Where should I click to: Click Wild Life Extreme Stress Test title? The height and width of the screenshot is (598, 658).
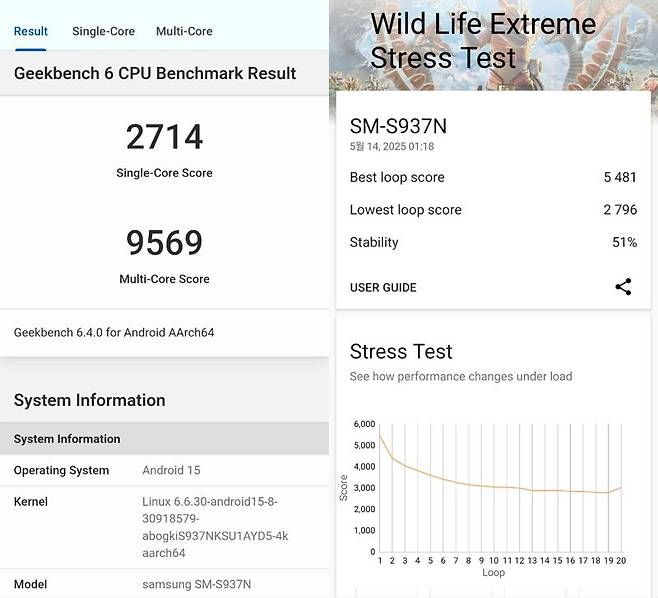tap(483, 40)
